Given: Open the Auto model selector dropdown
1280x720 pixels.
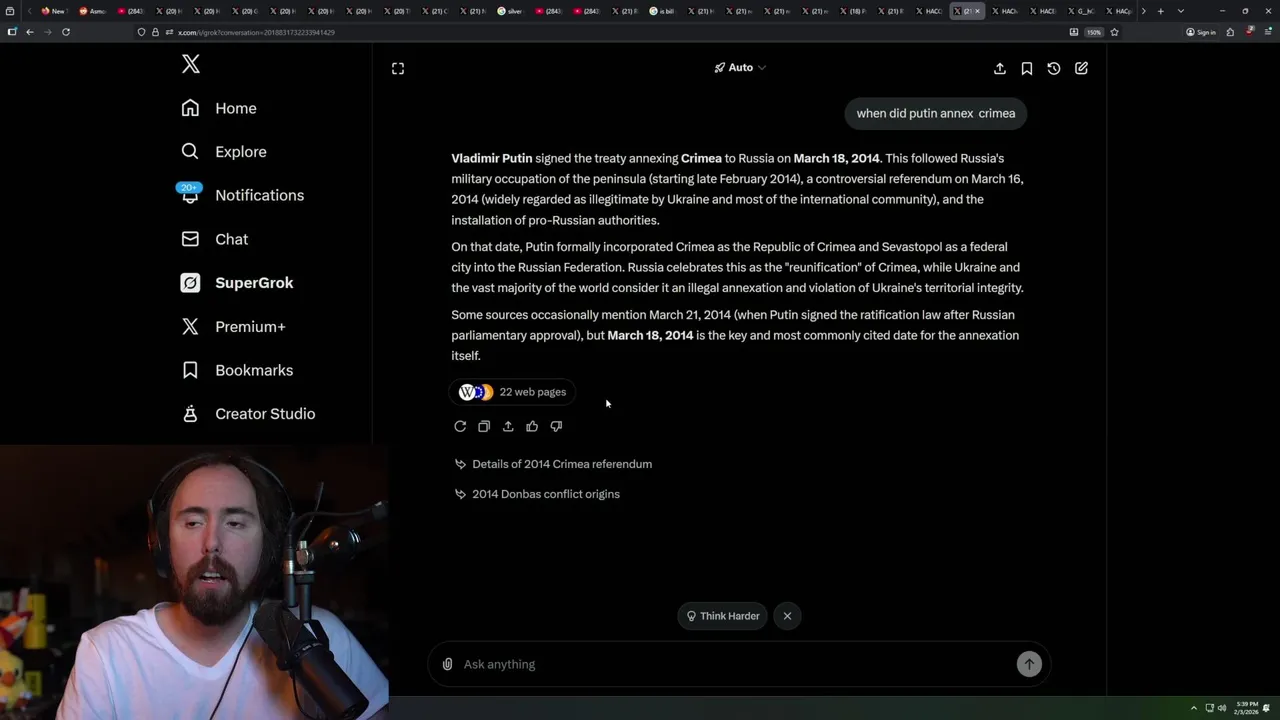Looking at the screenshot, I should click(740, 68).
